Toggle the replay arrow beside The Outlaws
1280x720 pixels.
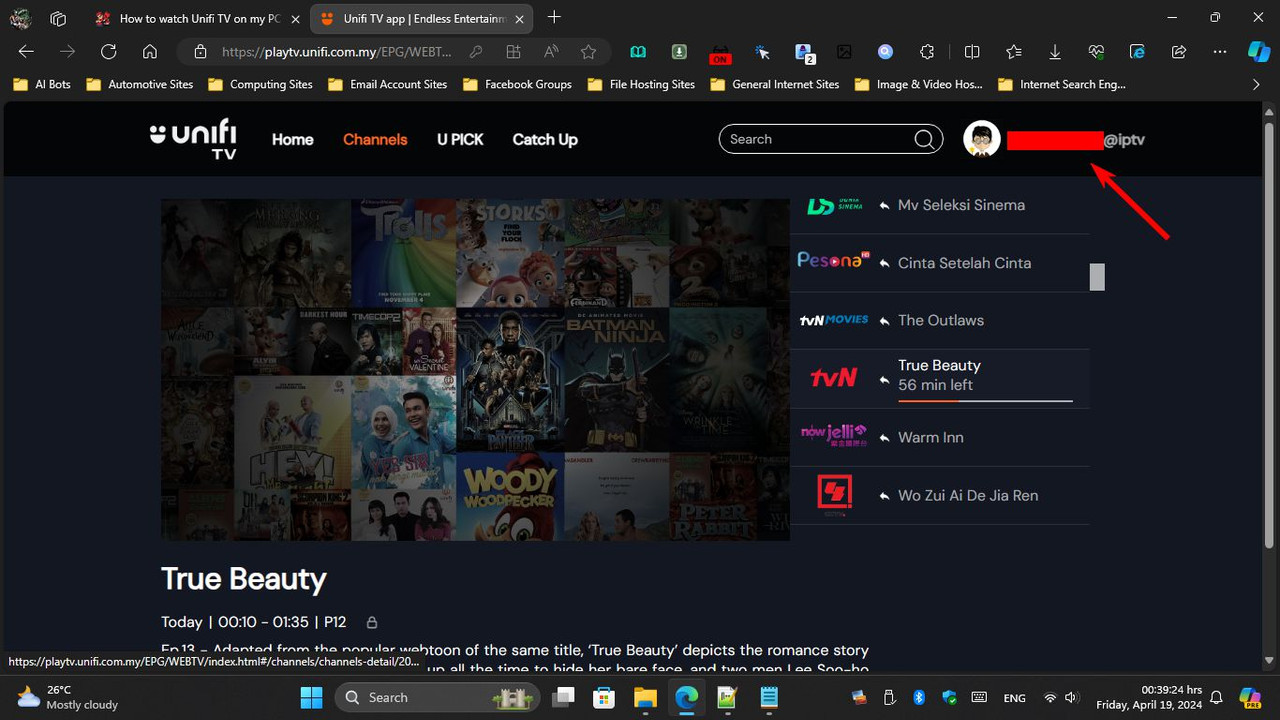[884, 320]
